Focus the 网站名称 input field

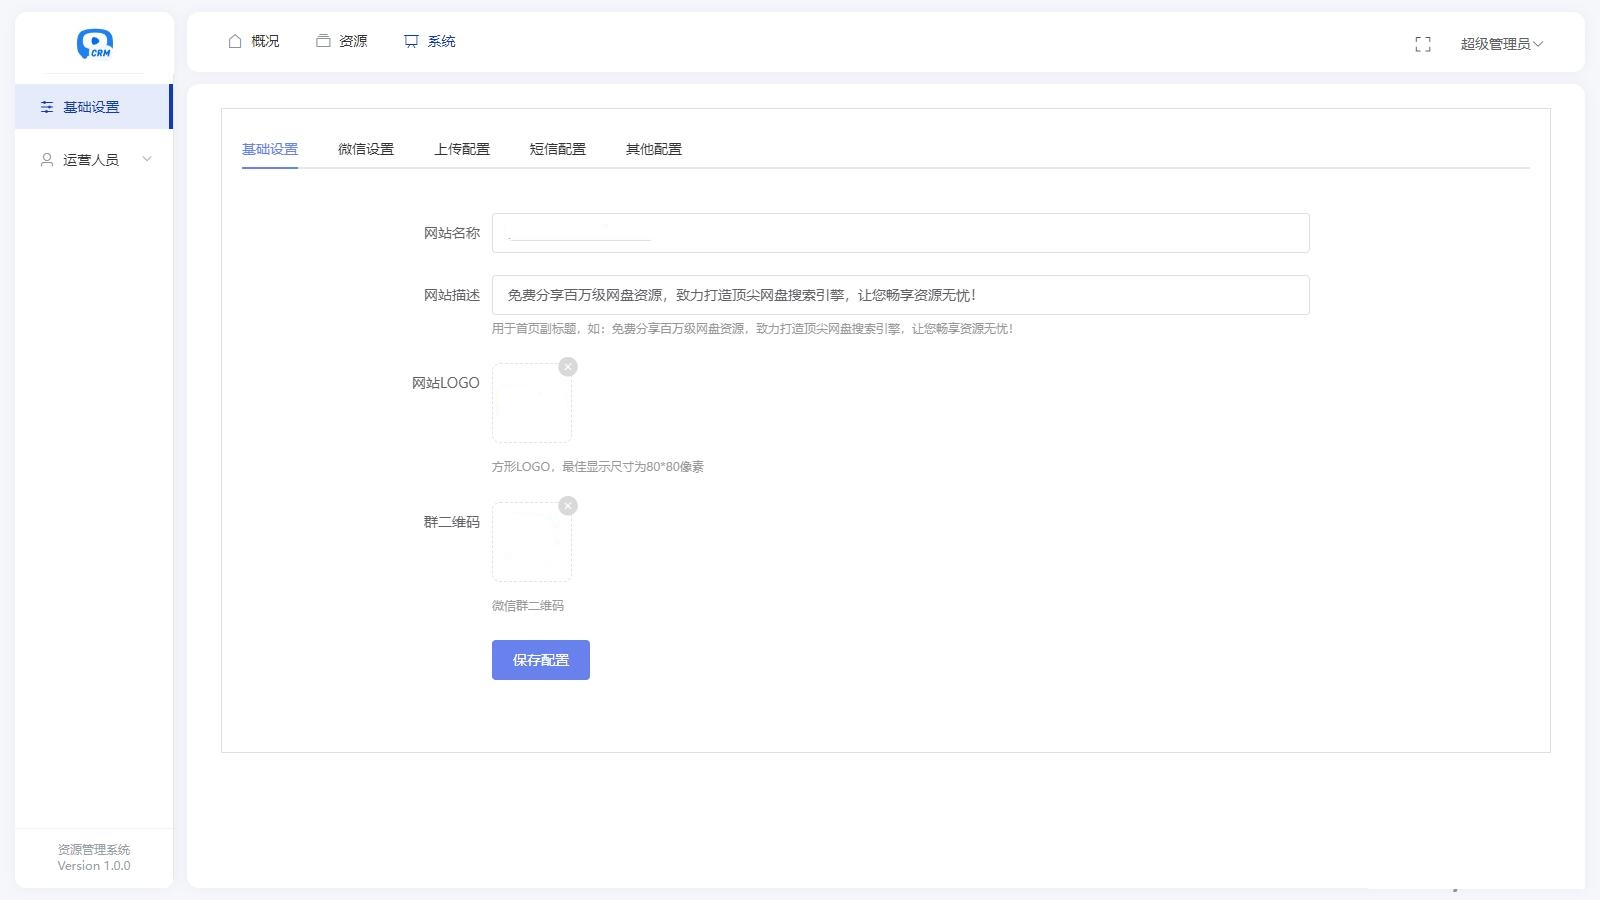pos(900,233)
